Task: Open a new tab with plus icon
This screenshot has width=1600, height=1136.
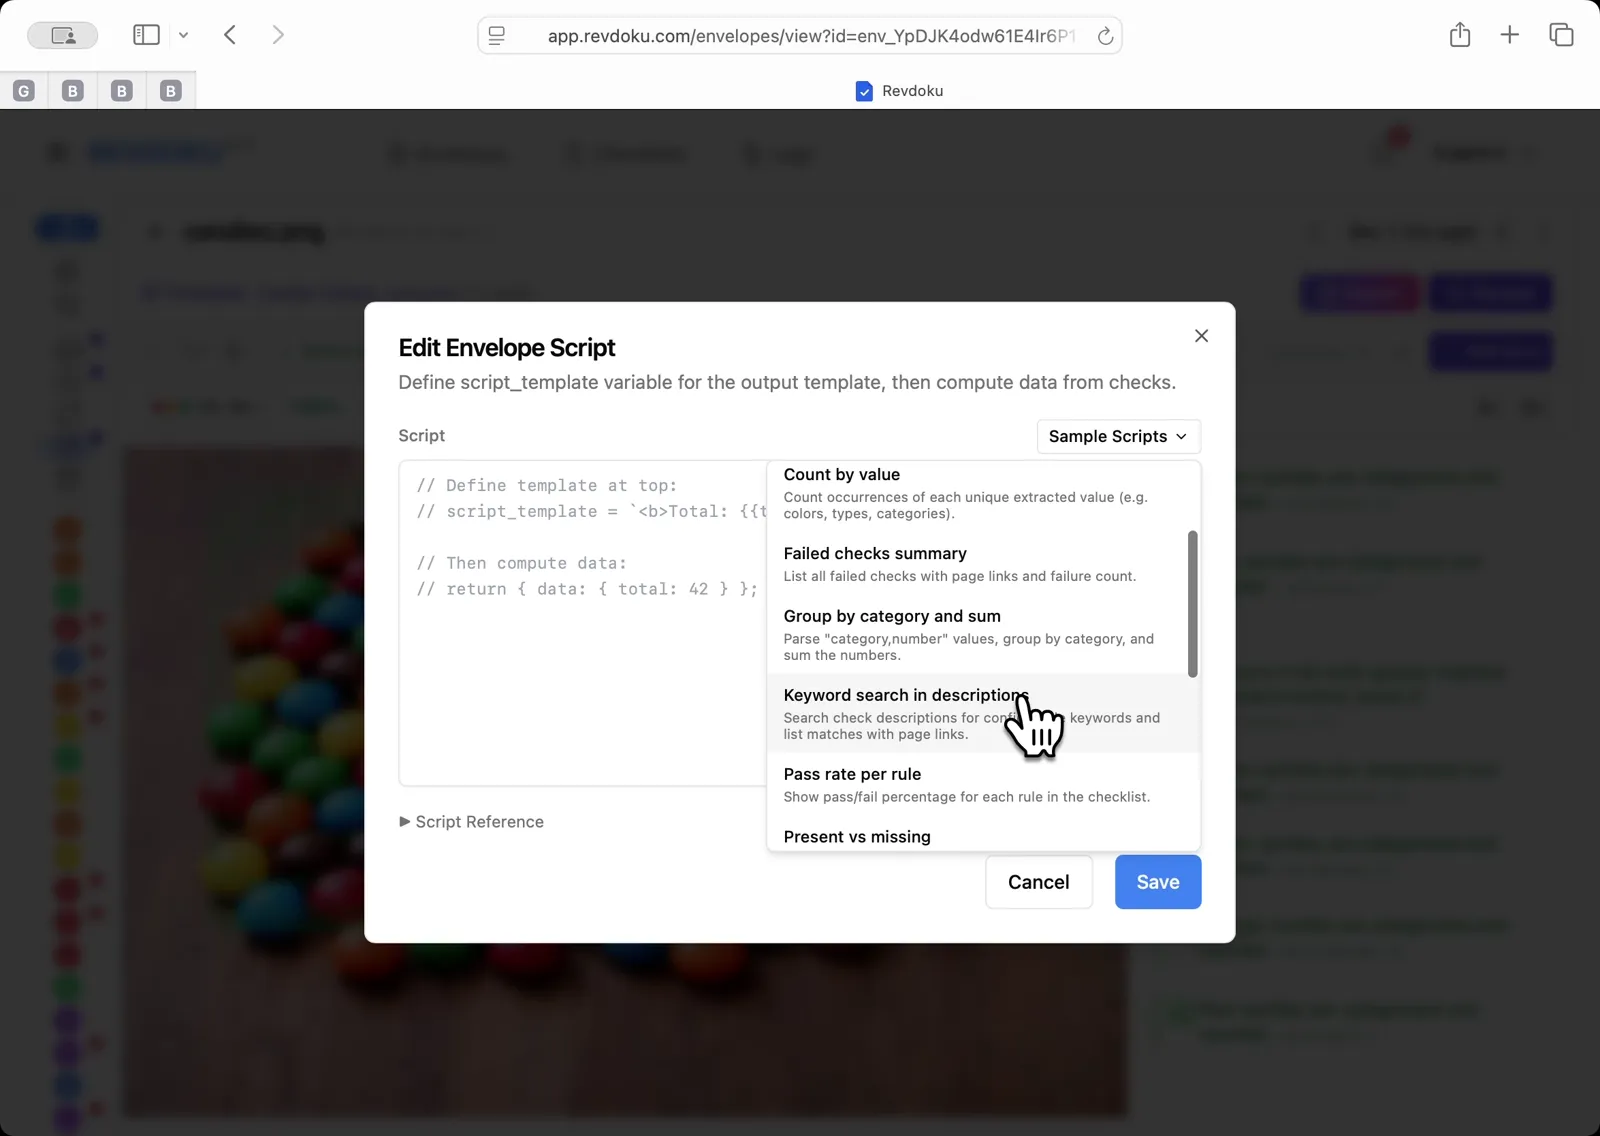Action: pyautogui.click(x=1509, y=35)
